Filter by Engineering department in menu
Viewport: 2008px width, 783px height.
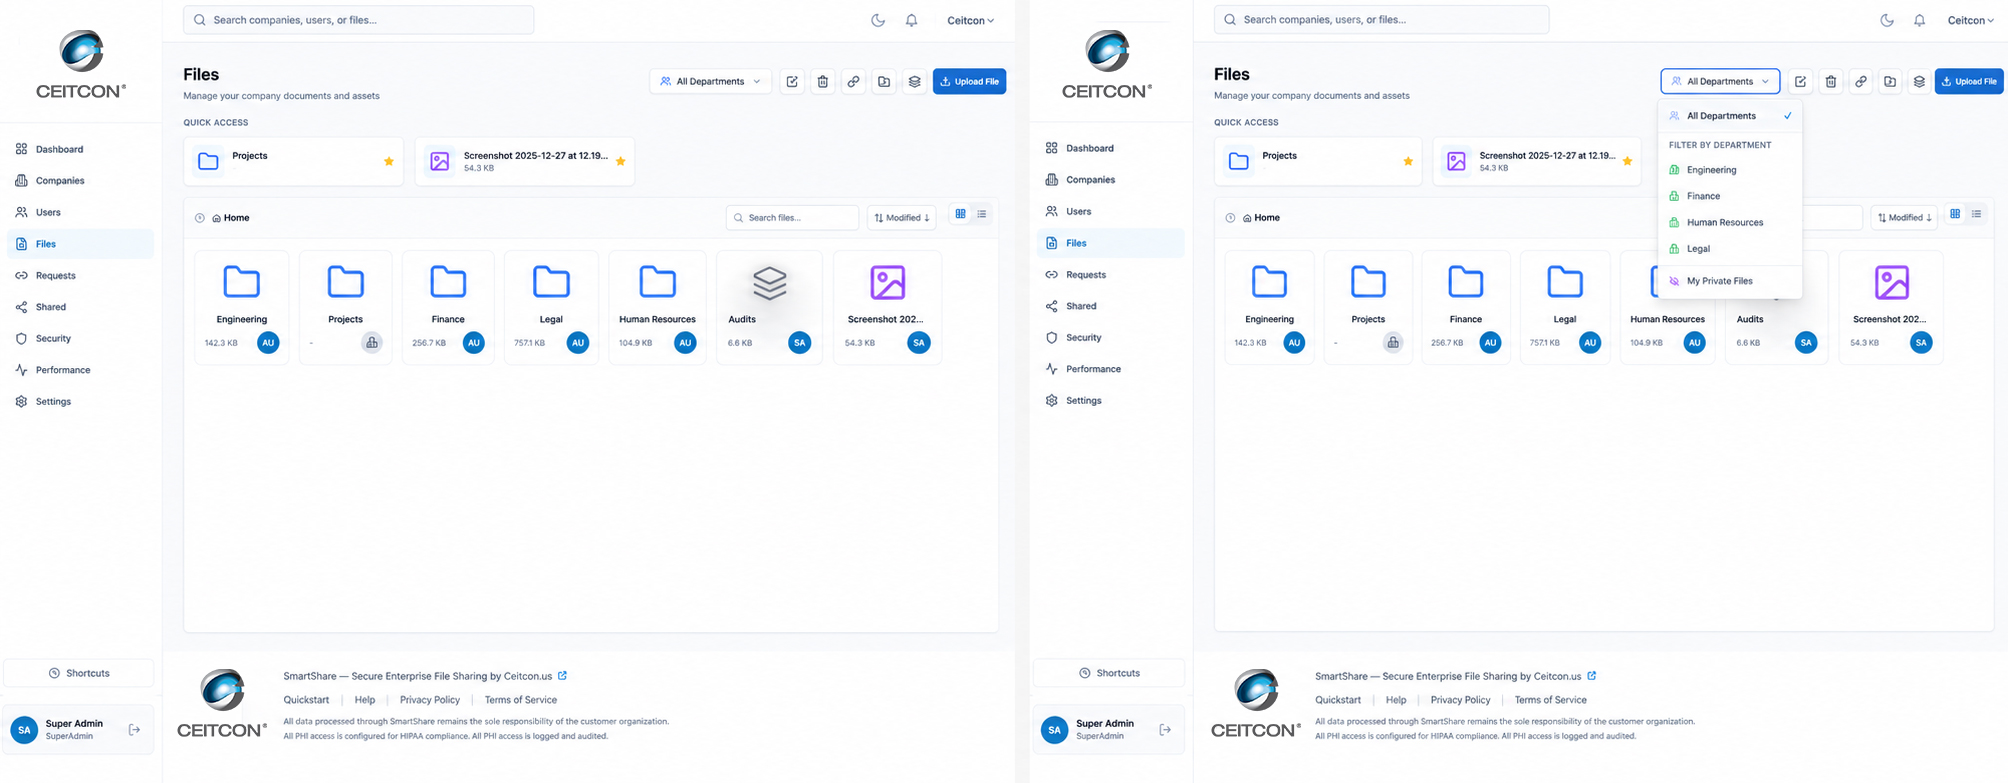[x=1730, y=170]
